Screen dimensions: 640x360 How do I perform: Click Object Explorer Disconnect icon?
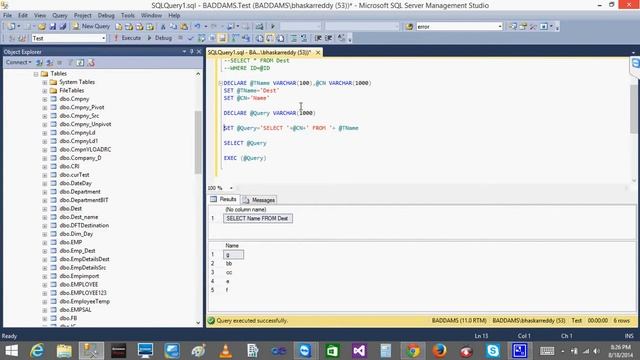click(x=49, y=62)
